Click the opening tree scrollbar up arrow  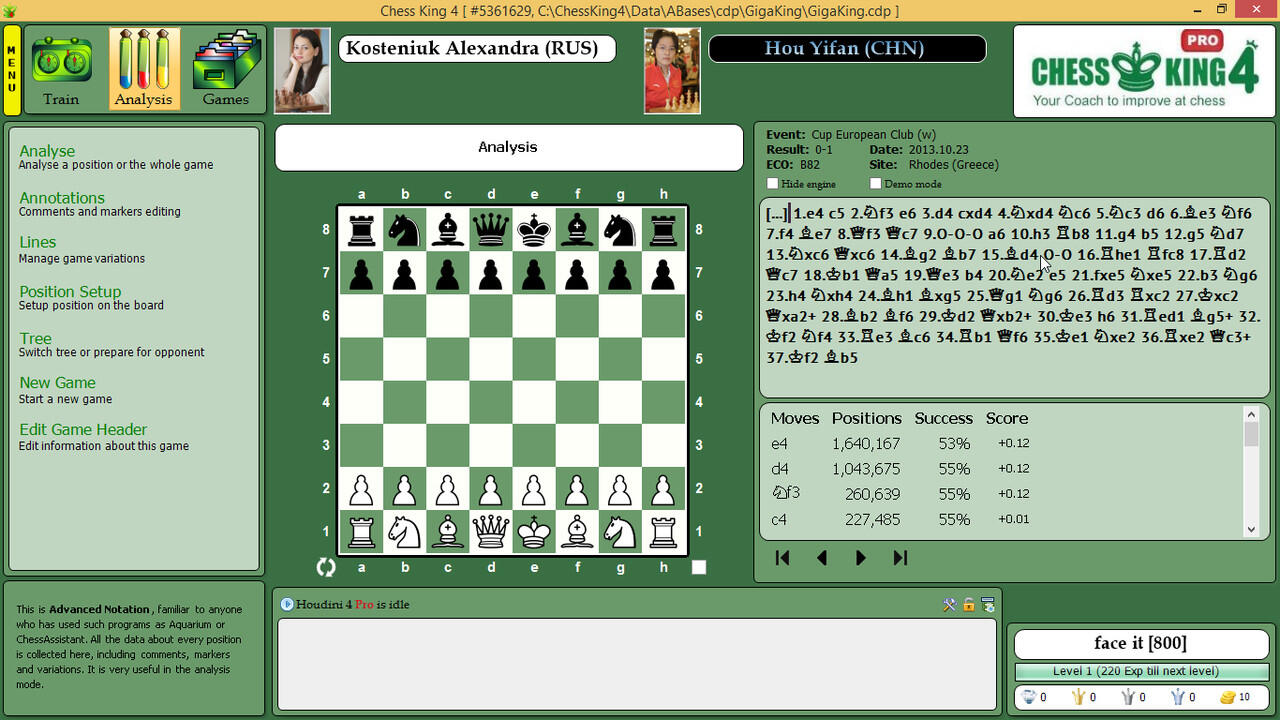click(1251, 414)
